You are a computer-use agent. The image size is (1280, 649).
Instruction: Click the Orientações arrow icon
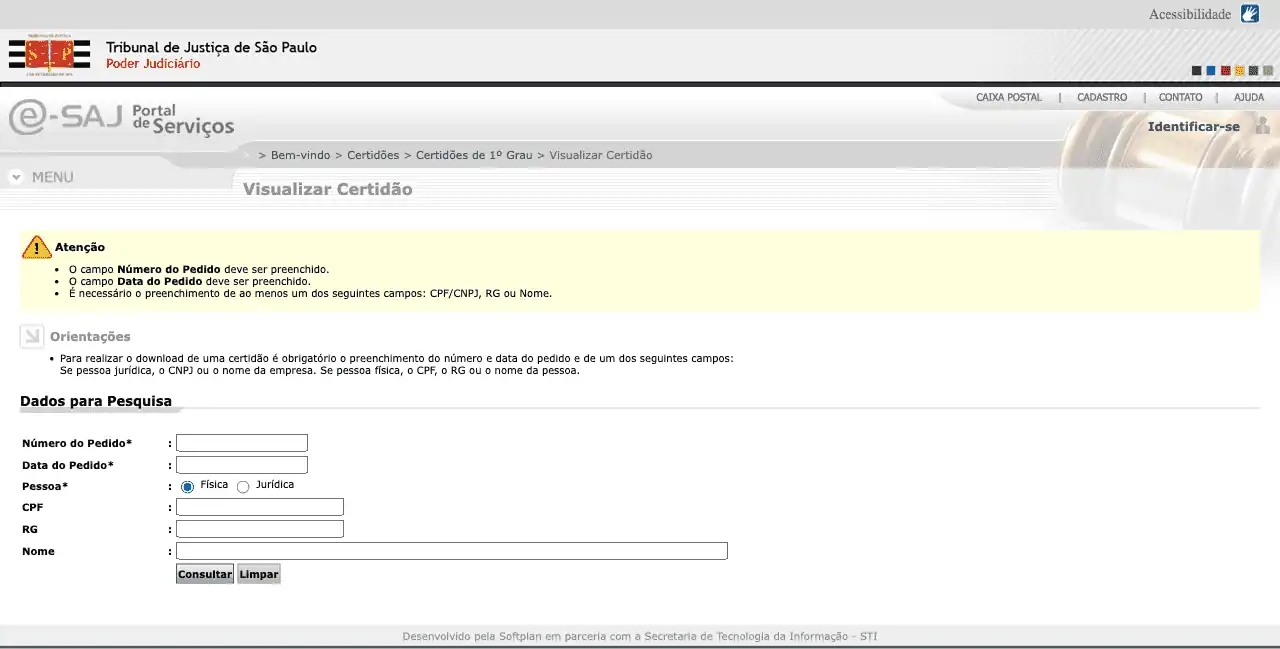tap(32, 337)
